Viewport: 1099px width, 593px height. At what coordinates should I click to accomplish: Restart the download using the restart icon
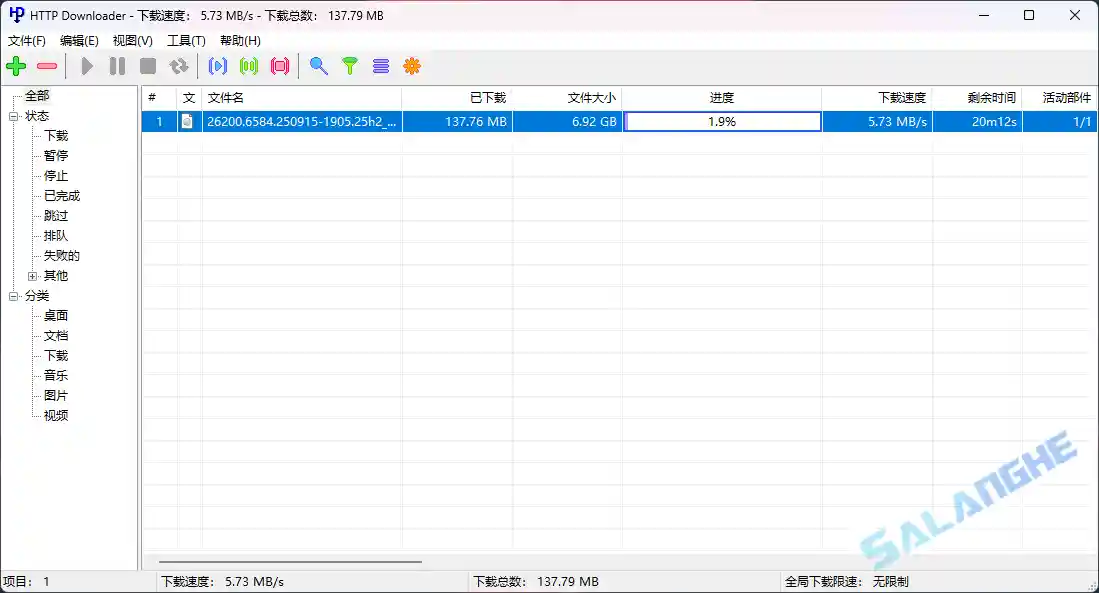click(x=180, y=65)
